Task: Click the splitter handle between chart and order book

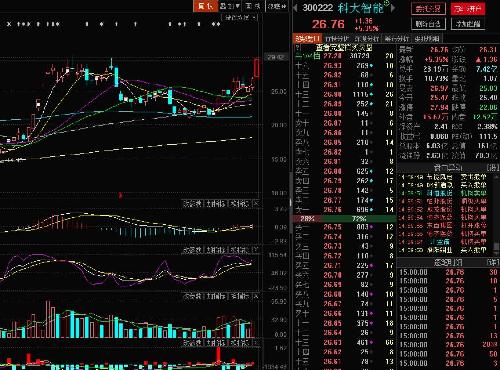Action: 291,202
